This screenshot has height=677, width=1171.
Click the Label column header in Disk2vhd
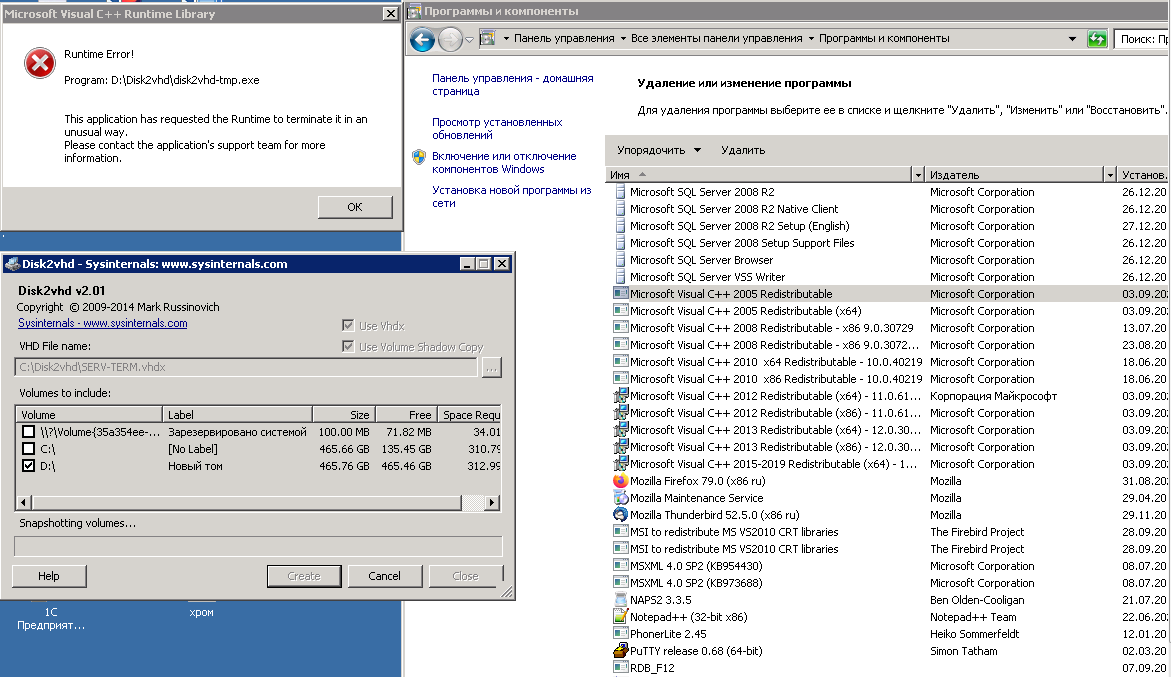coord(237,414)
